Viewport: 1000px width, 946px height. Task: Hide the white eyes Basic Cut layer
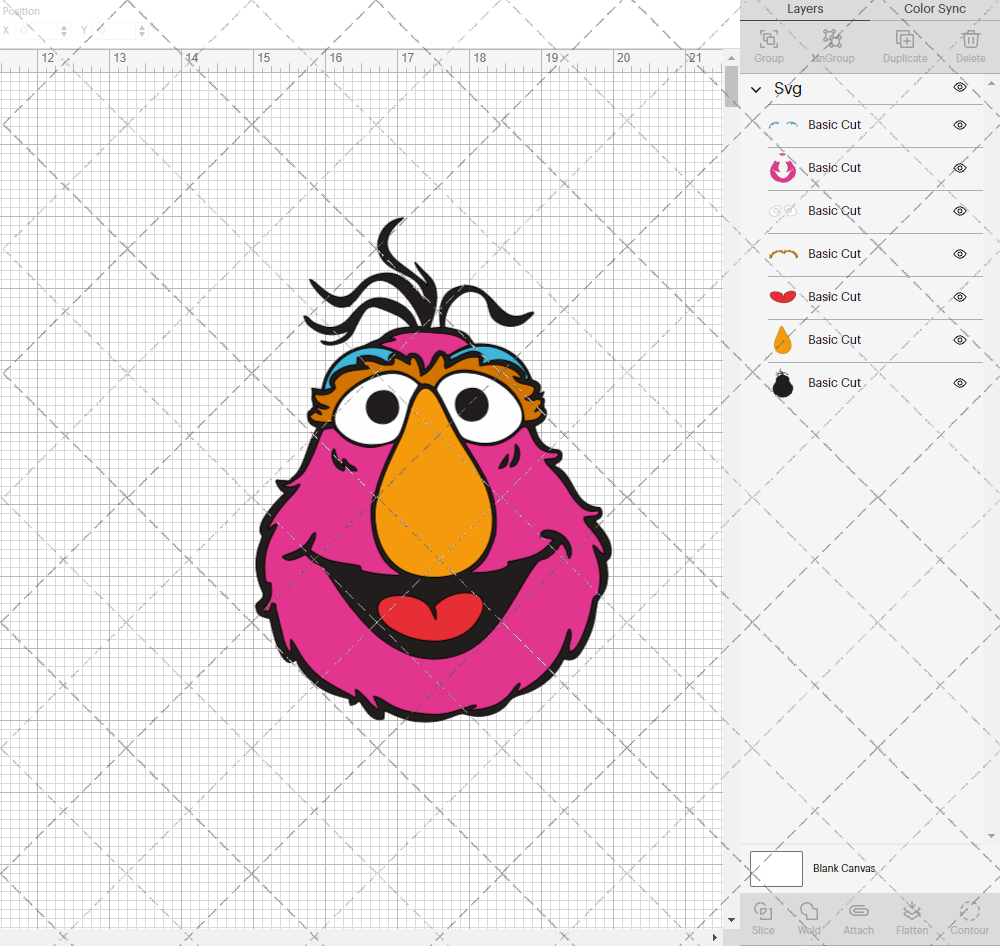coord(960,211)
